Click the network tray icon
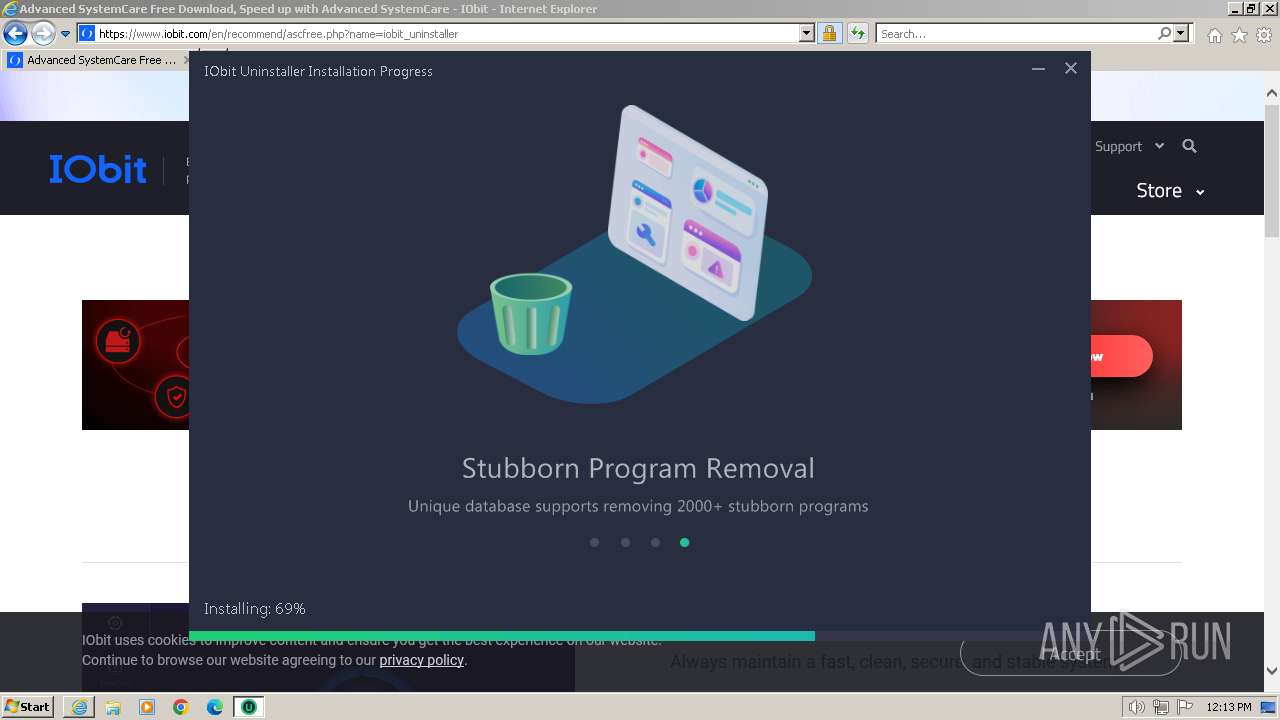Screen dimensions: 1280x720 tap(1161, 708)
